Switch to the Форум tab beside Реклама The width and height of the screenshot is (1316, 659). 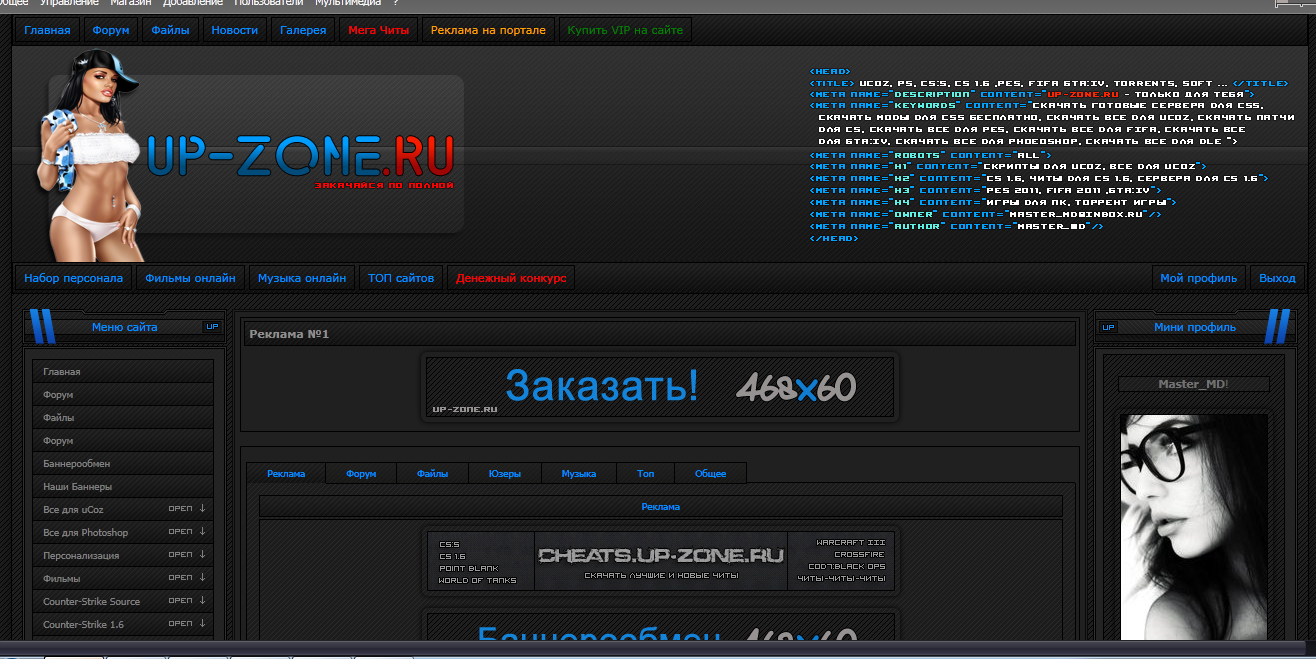(361, 473)
